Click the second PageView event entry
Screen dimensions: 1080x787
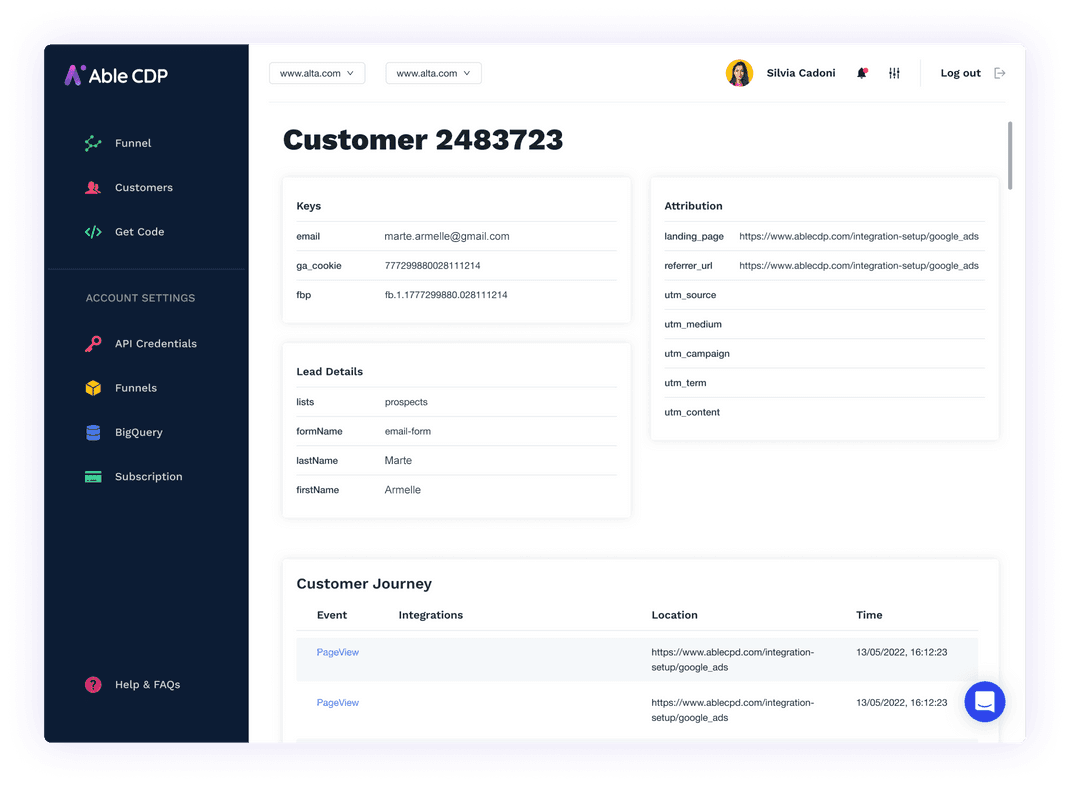[x=337, y=702]
